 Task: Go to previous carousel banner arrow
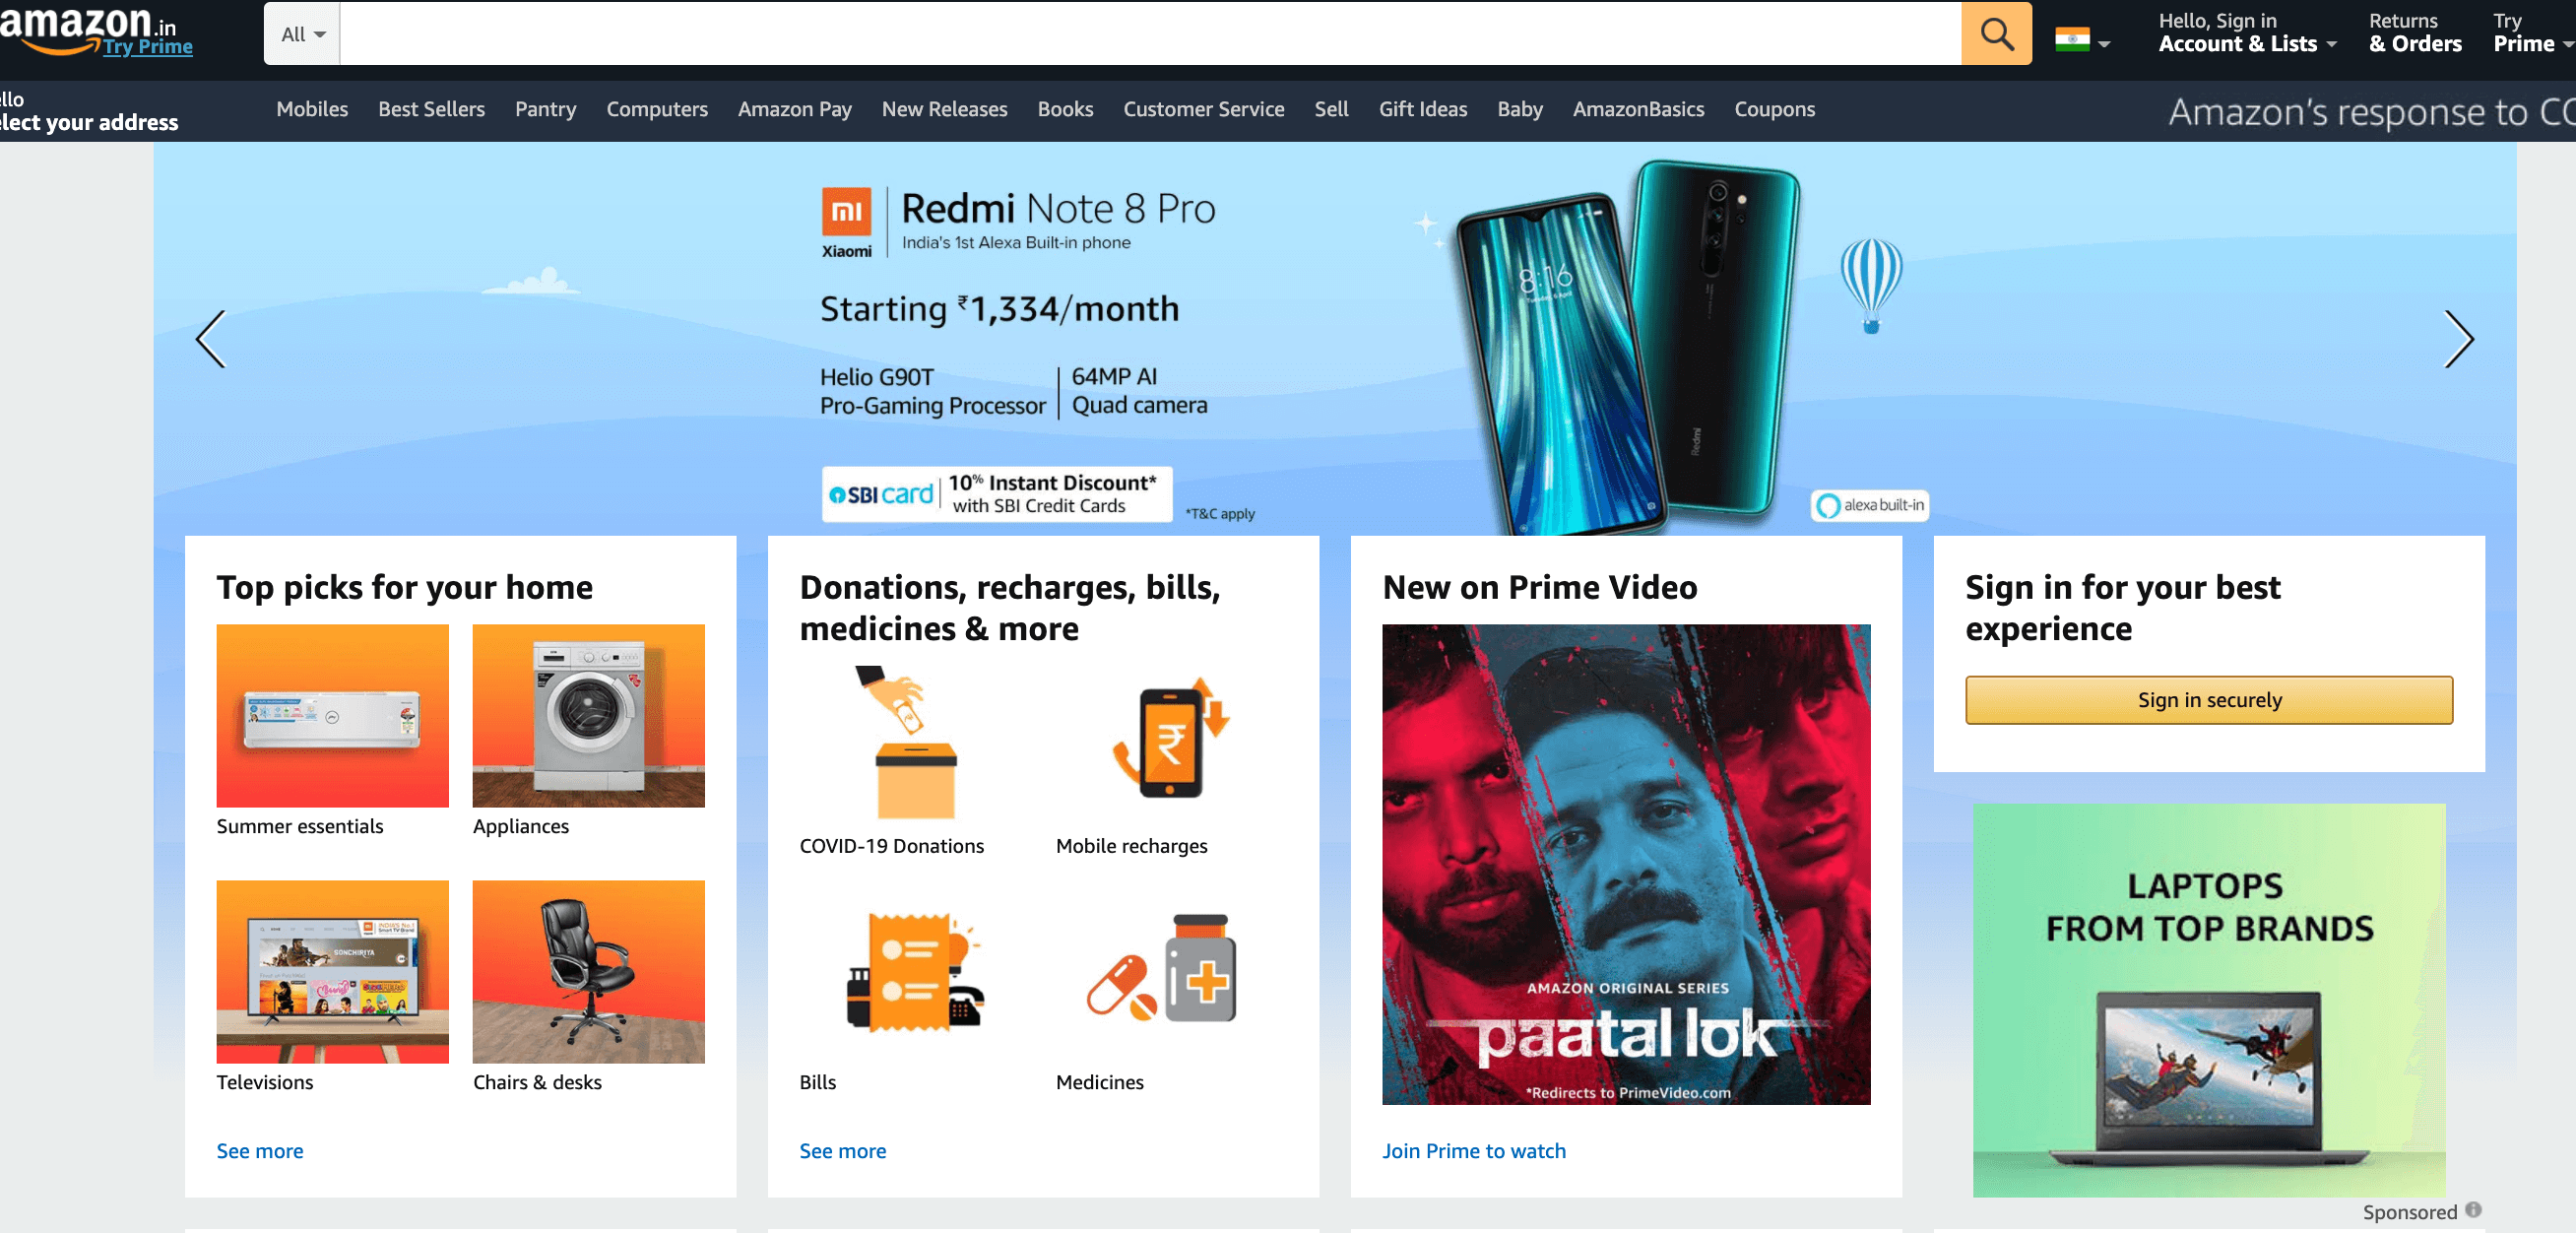(211, 339)
